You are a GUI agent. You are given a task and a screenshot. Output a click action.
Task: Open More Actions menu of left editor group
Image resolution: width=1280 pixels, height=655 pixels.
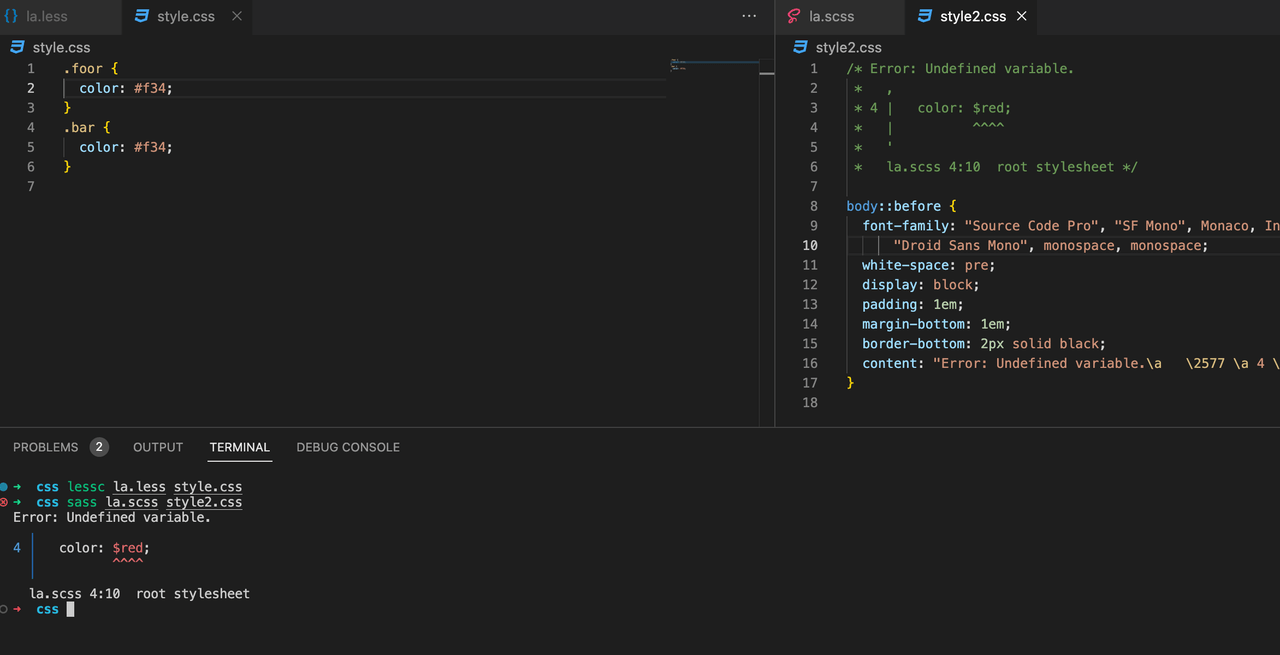749,16
